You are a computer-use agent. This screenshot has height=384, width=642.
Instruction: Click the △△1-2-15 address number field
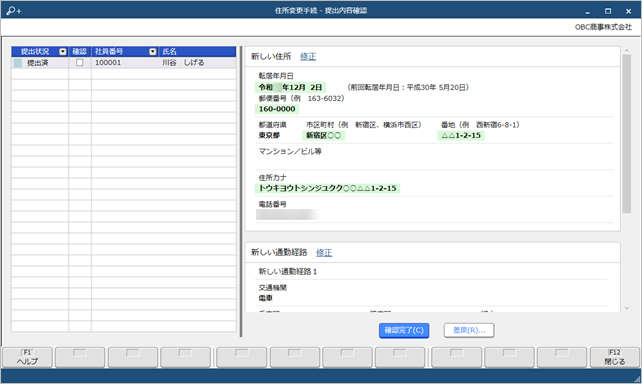click(461, 136)
